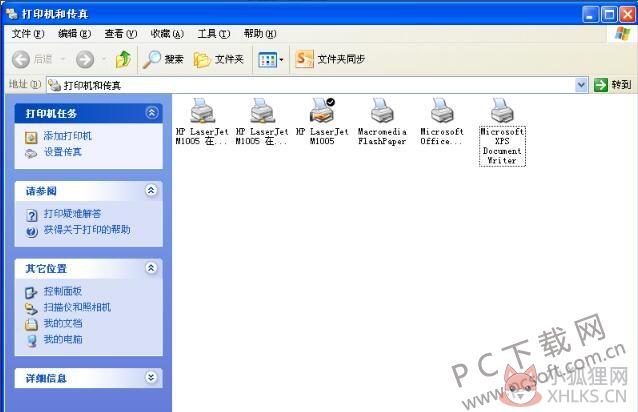Viewport: 638px width, 412px height.
Task: Go to Control Panel (控制面板) link
Action: tap(63, 291)
